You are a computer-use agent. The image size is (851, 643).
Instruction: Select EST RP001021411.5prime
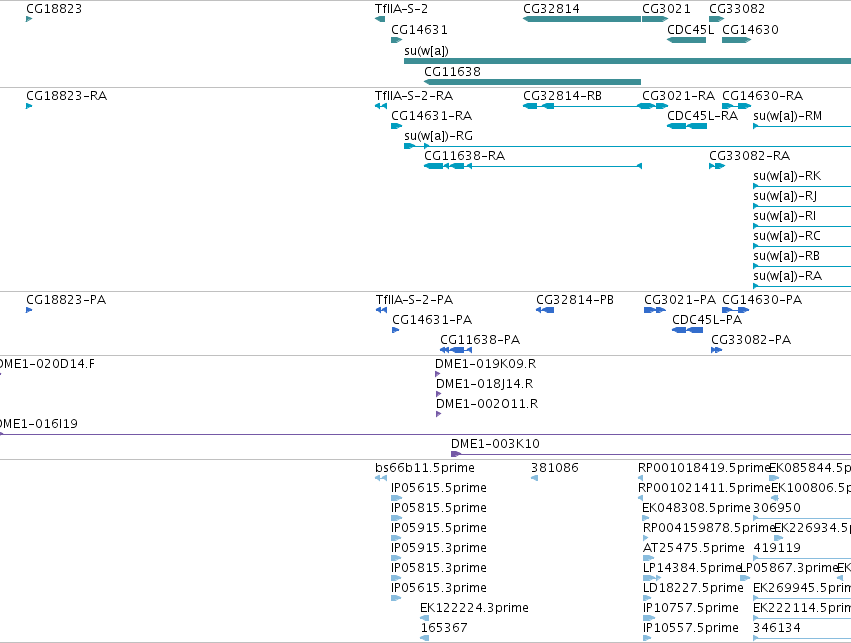tap(704, 488)
